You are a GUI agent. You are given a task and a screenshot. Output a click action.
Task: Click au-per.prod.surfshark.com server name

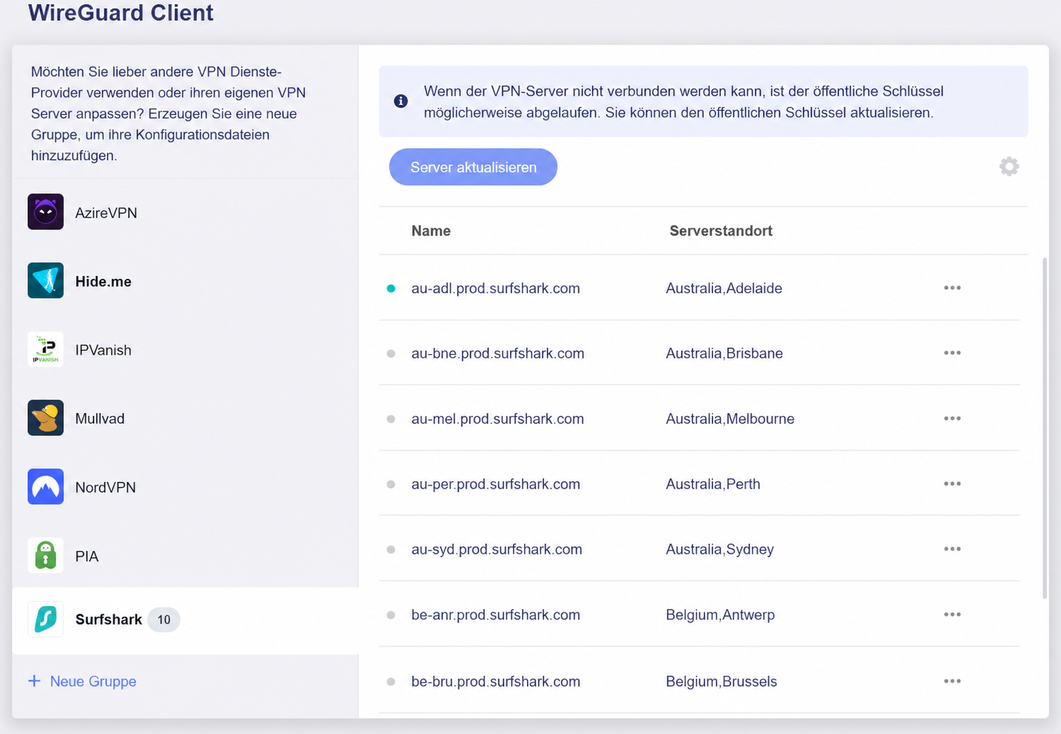click(x=495, y=484)
